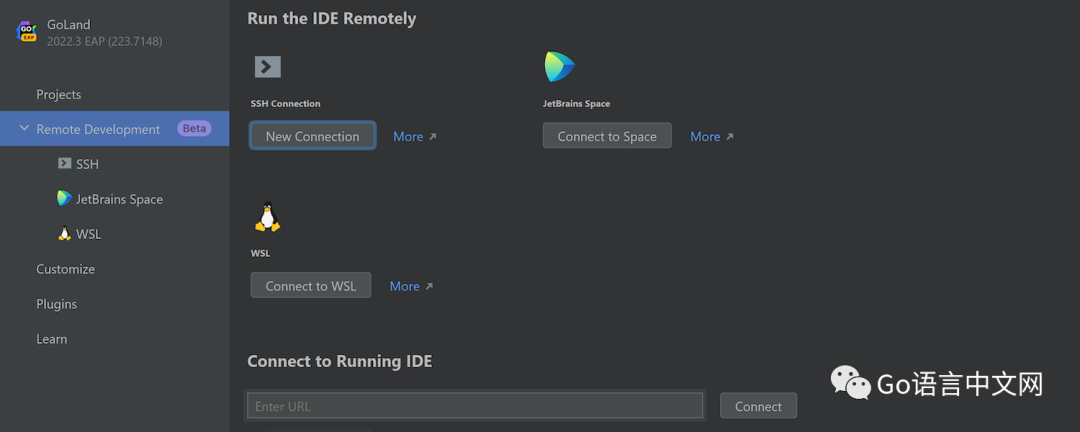Open the Projects section

coord(59,94)
